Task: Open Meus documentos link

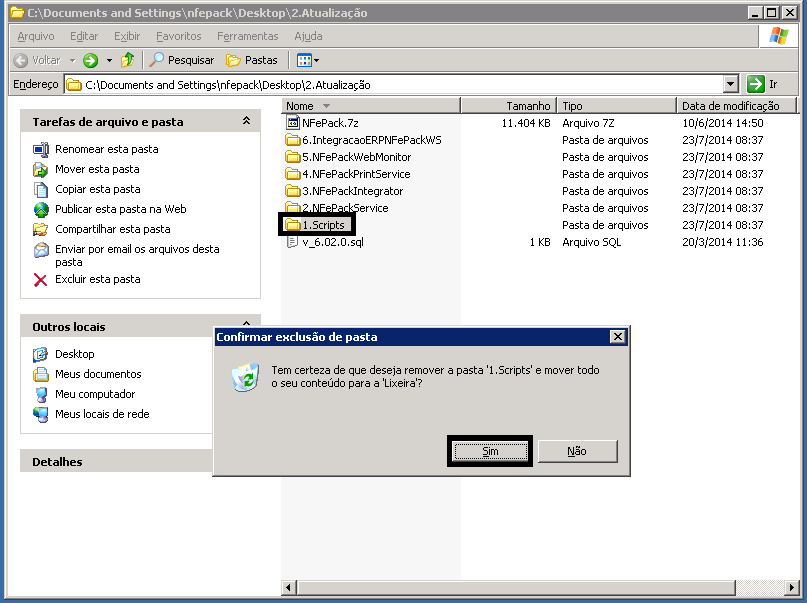Action: 98,374
